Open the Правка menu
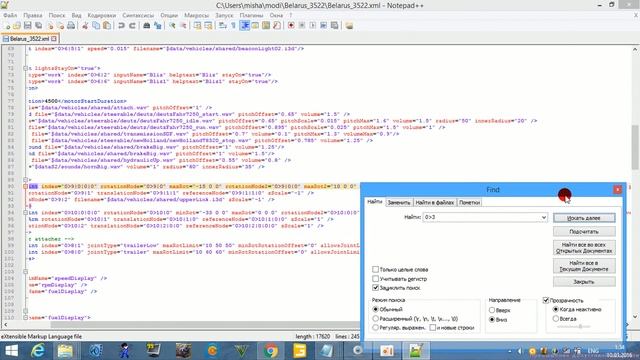The height and width of the screenshot is (360, 640). 33,15
